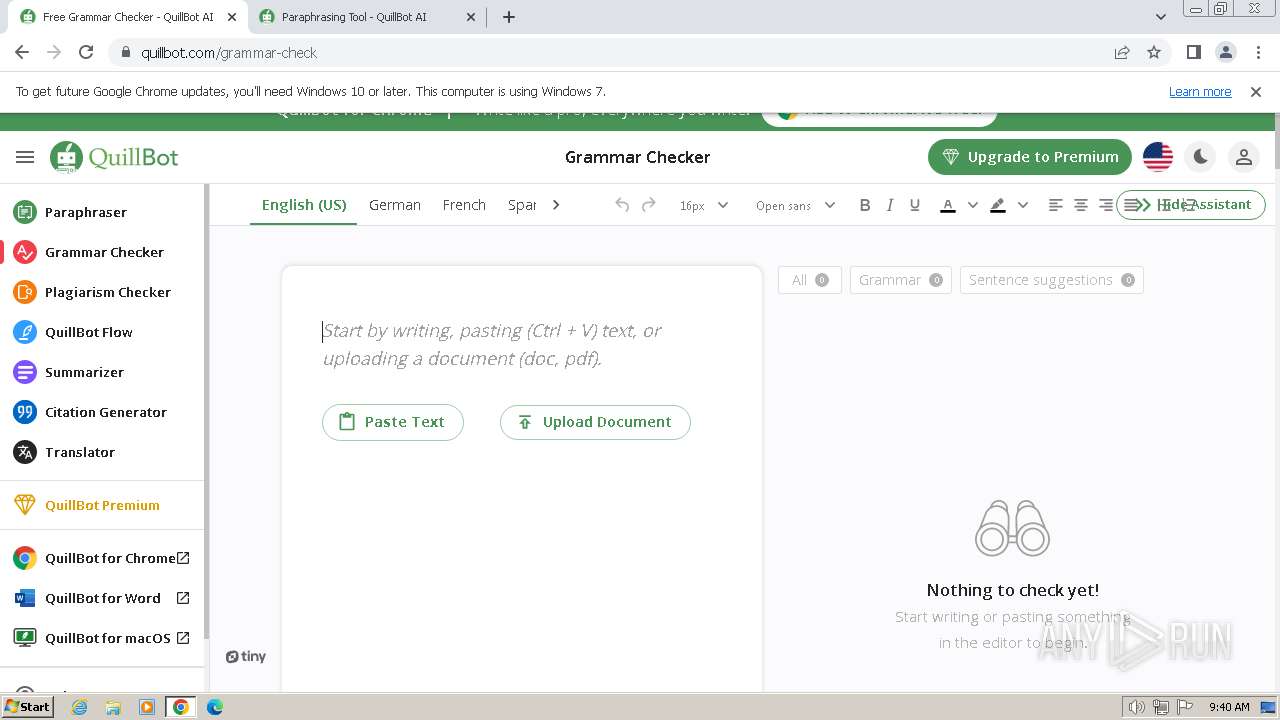Screen dimensions: 1280x720
Task: Open QuillBot for Chrome link
Action: click(102, 558)
